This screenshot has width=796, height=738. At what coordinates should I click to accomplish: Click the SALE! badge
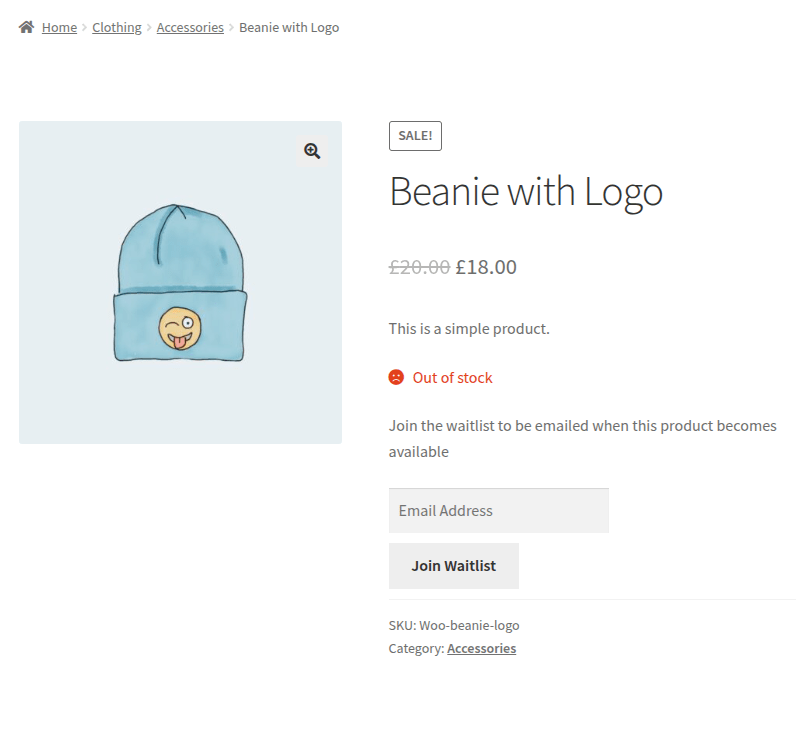415,136
